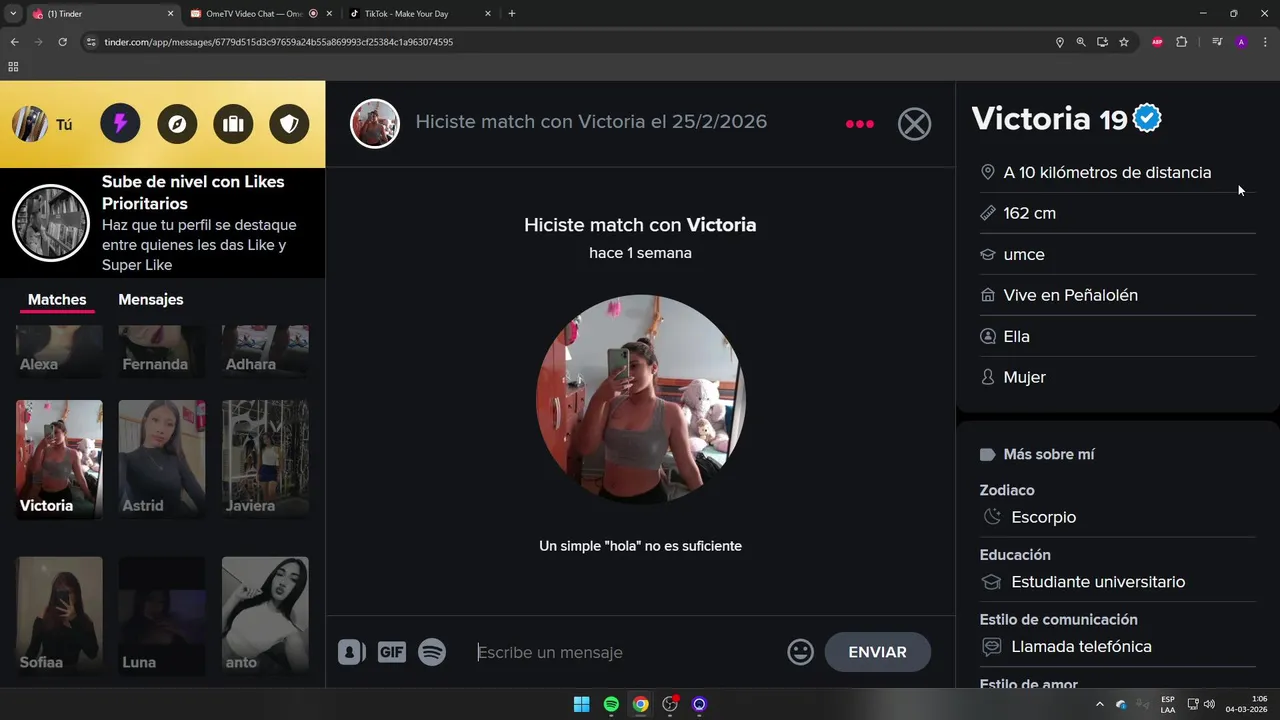Click 'A 10 kilómetros de distancia' text
Screen dimensions: 1280x720
[x=1107, y=172]
